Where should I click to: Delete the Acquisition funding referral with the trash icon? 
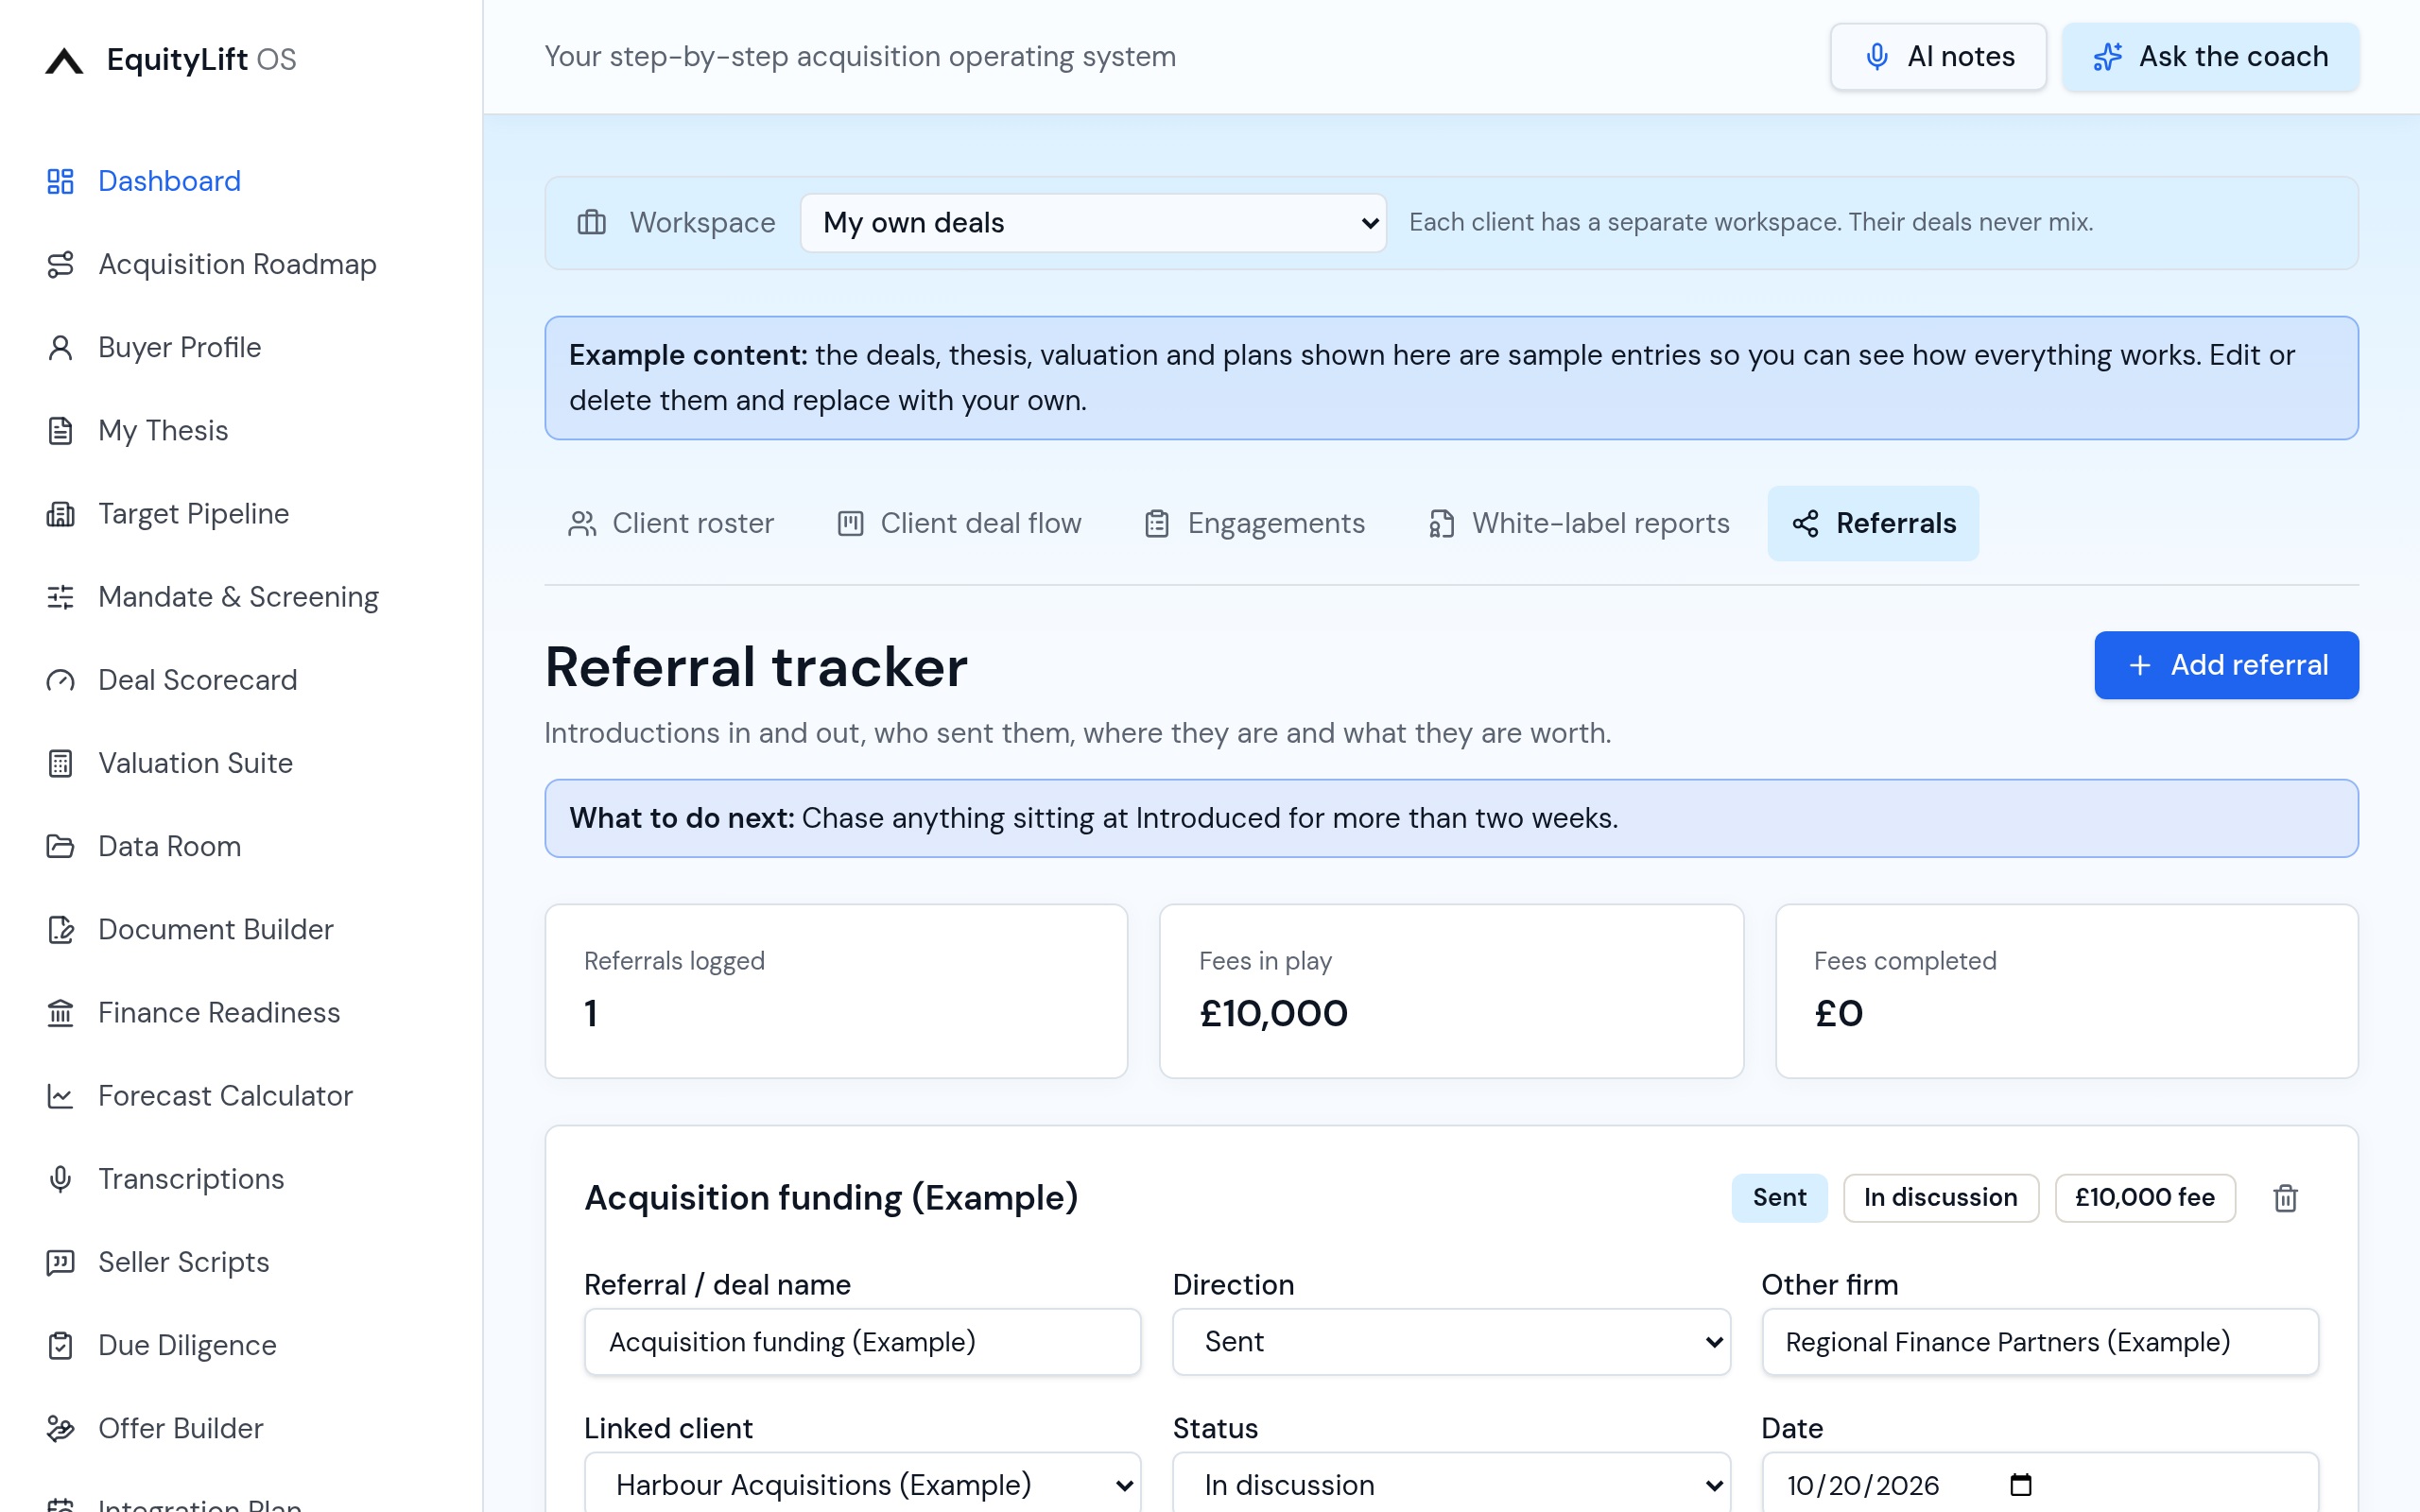coord(2285,1198)
